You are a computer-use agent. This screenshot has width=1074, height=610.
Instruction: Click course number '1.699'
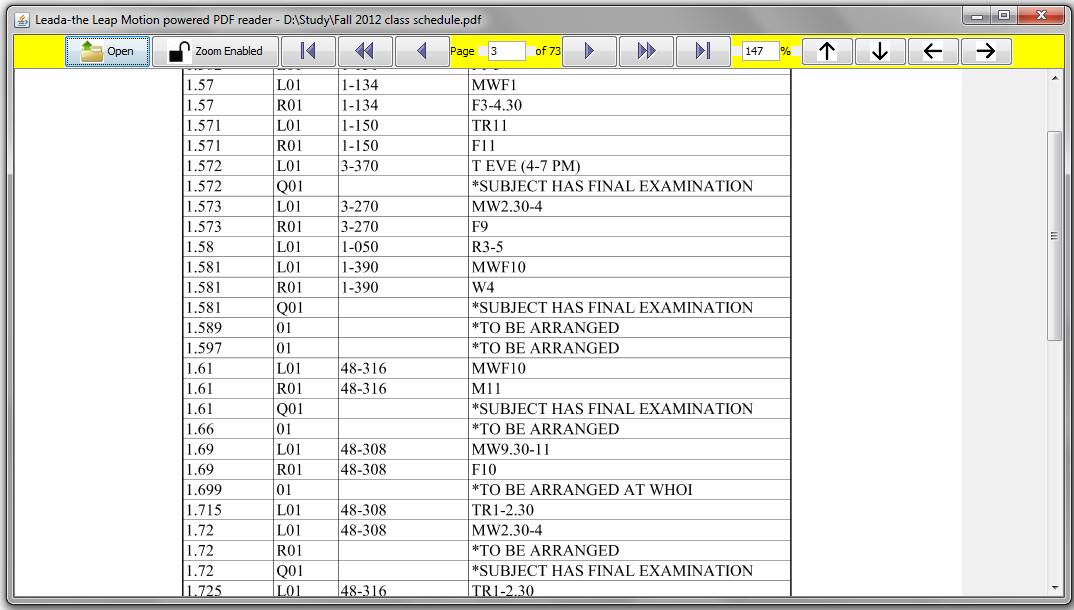coord(204,490)
